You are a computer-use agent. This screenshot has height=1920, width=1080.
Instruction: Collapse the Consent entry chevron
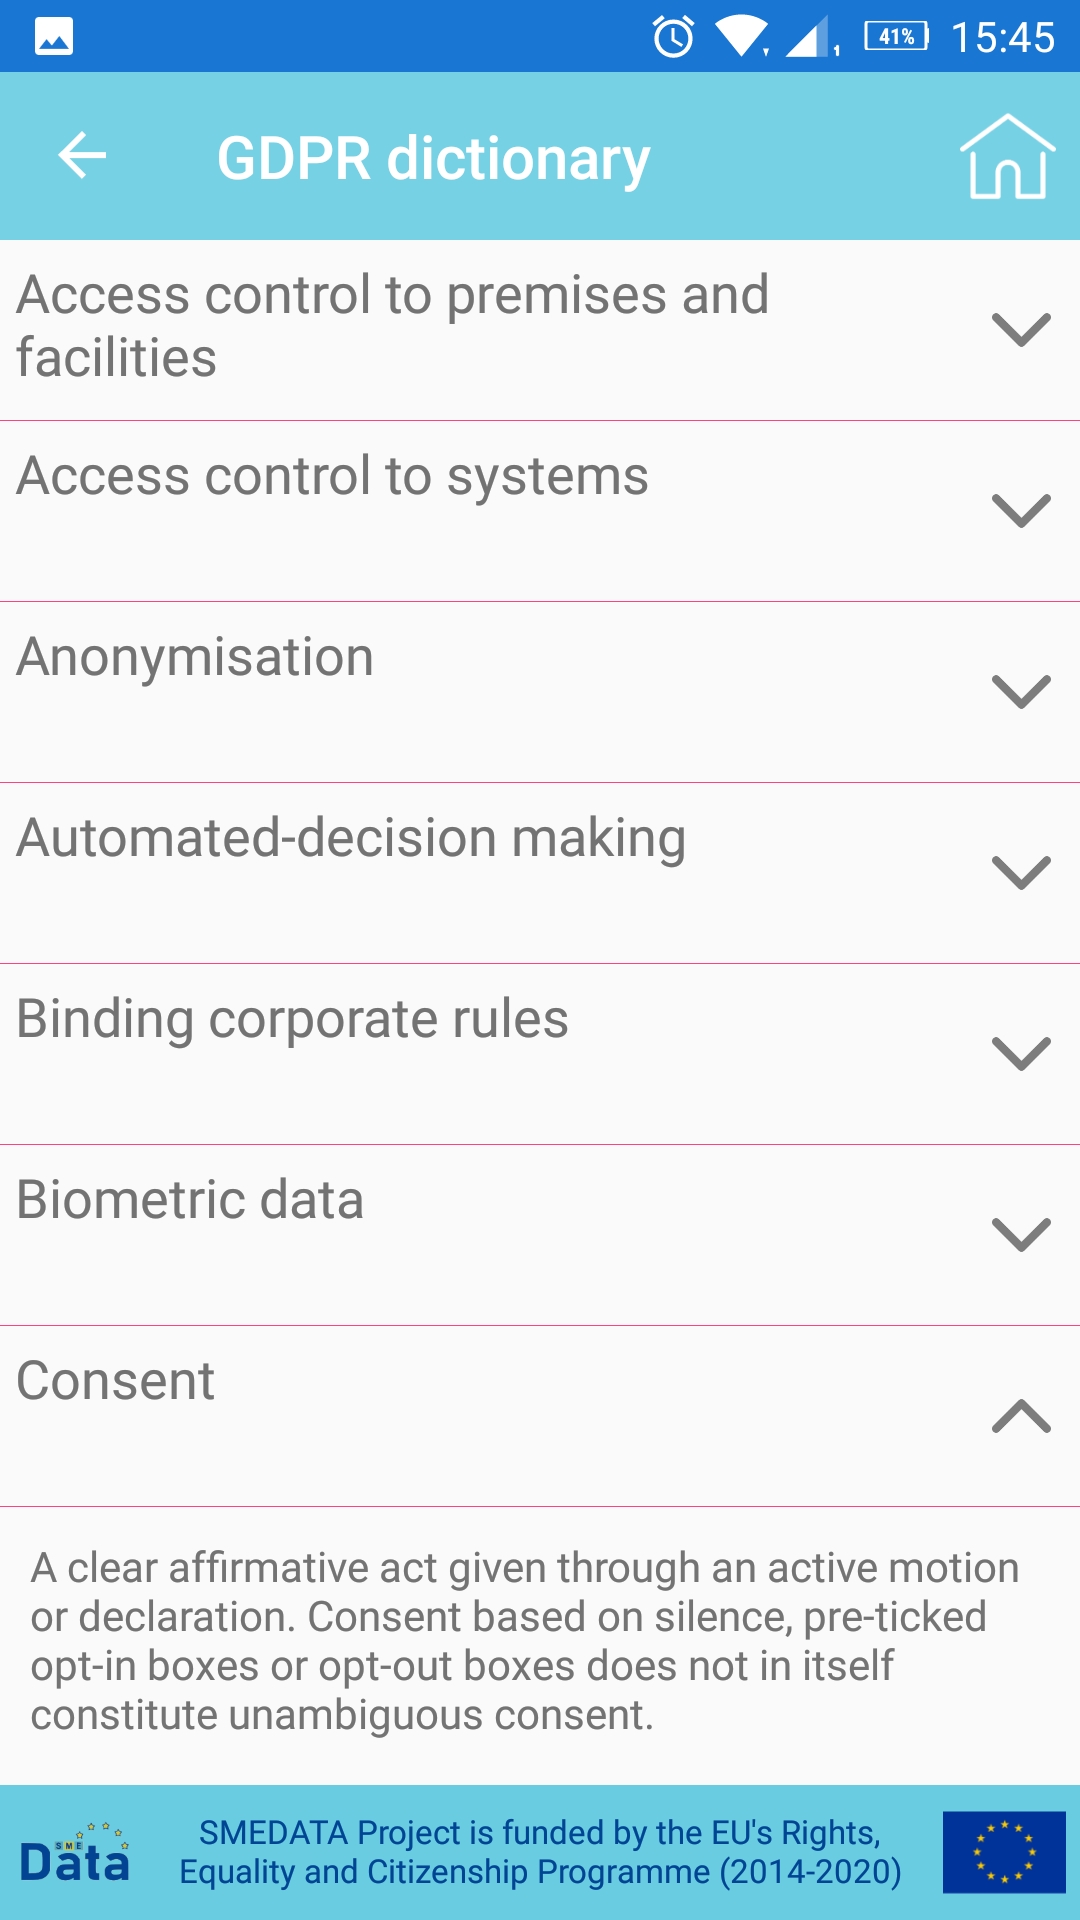coord(1021,1415)
